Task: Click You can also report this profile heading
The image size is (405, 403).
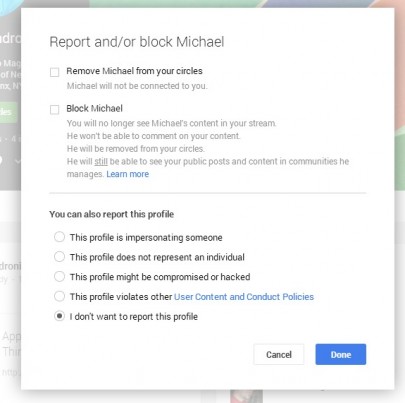Action: (112, 214)
